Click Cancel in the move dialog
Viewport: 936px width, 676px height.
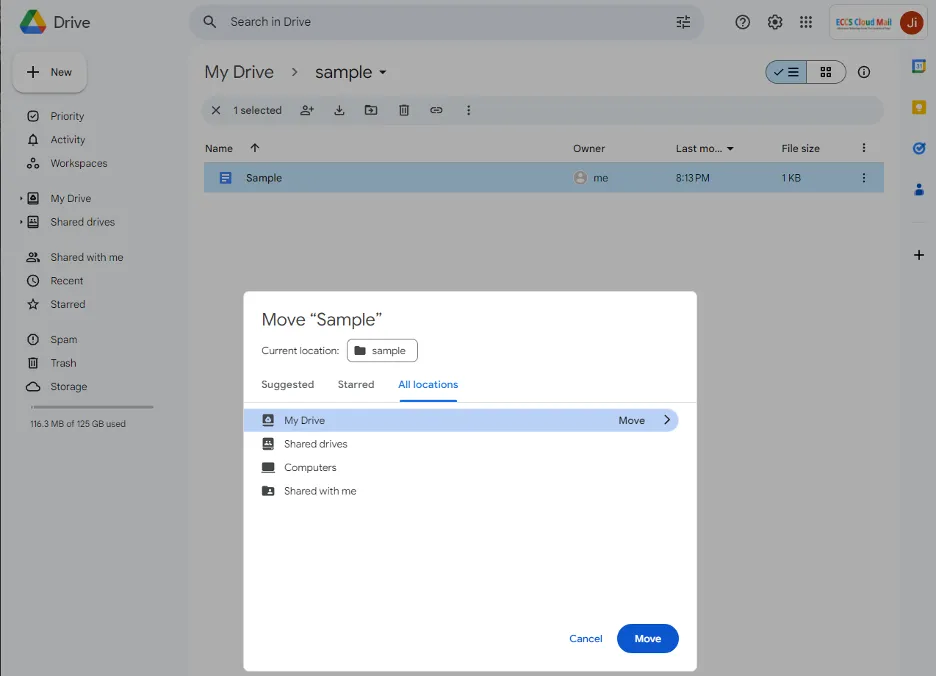point(585,639)
